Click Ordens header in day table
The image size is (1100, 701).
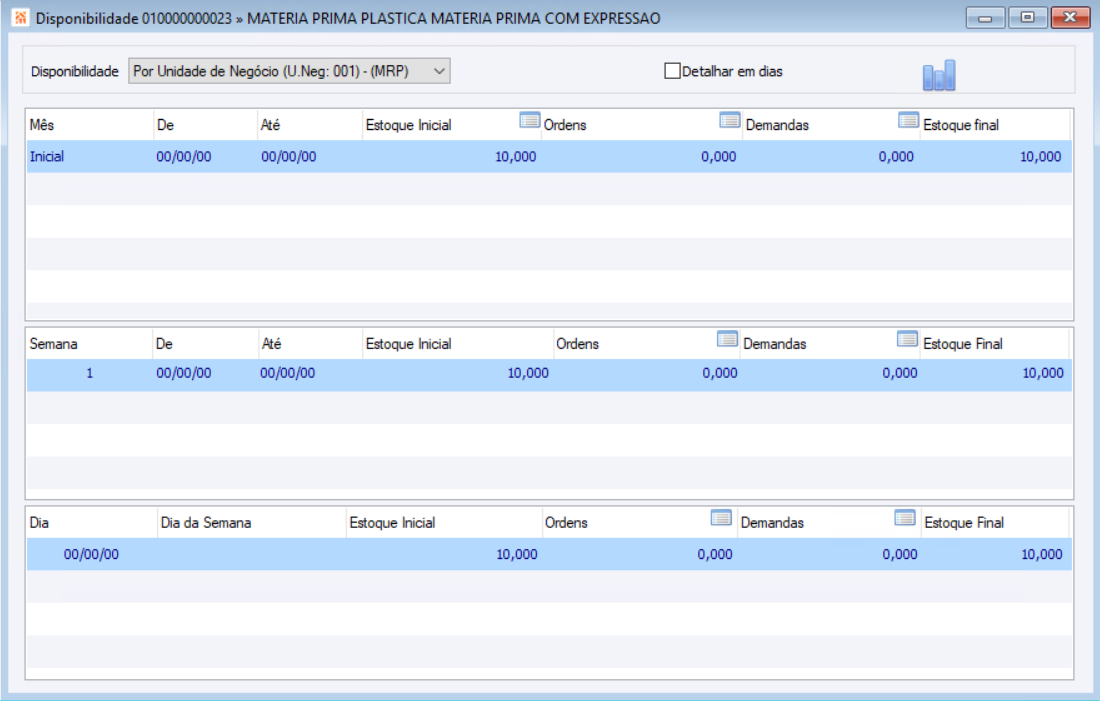coord(566,523)
